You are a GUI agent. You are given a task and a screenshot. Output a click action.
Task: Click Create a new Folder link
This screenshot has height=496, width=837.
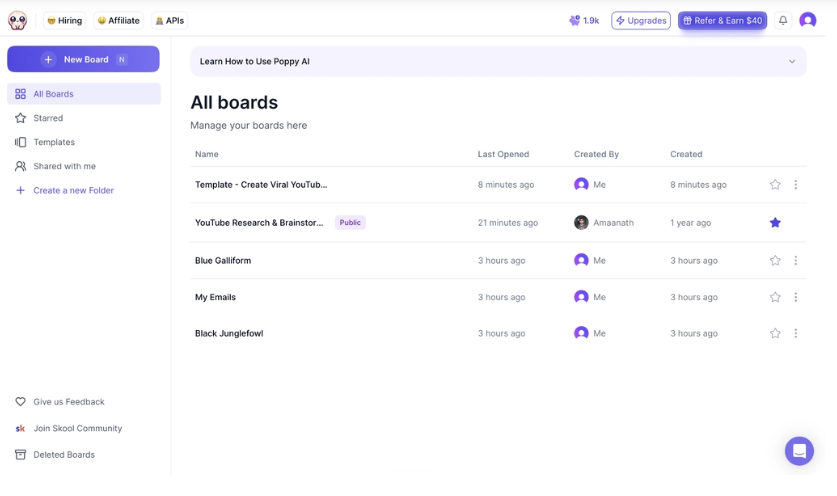pyautogui.click(x=74, y=190)
